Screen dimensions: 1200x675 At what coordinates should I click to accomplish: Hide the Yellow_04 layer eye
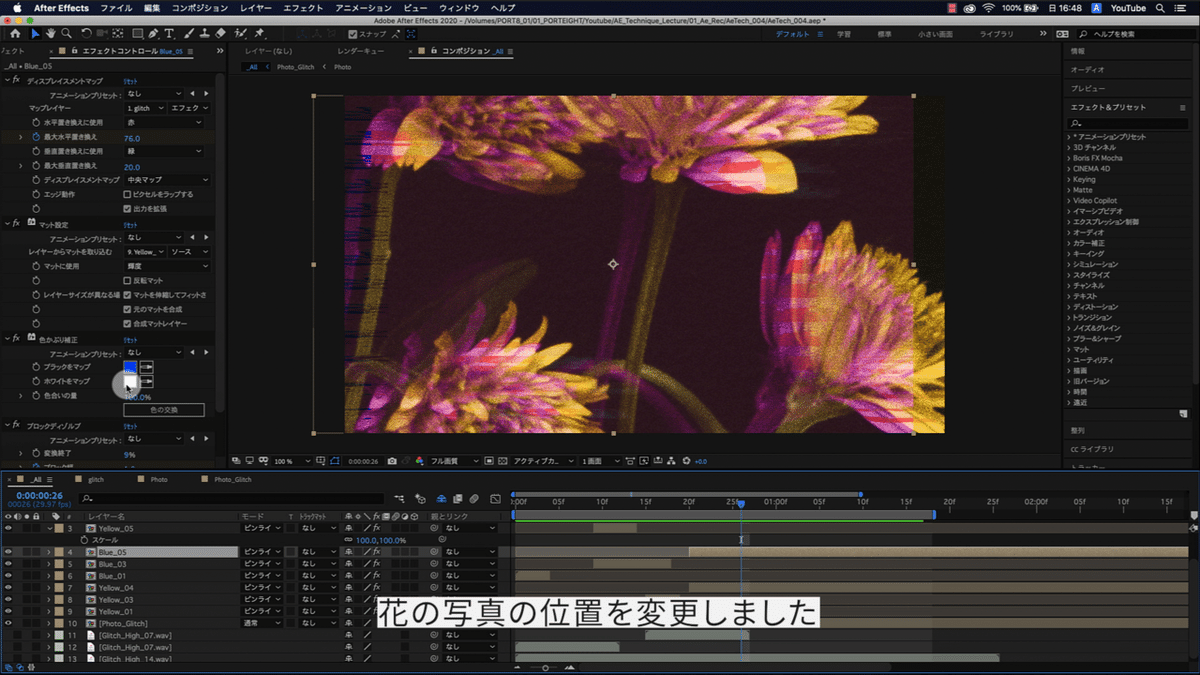[x=8, y=587]
